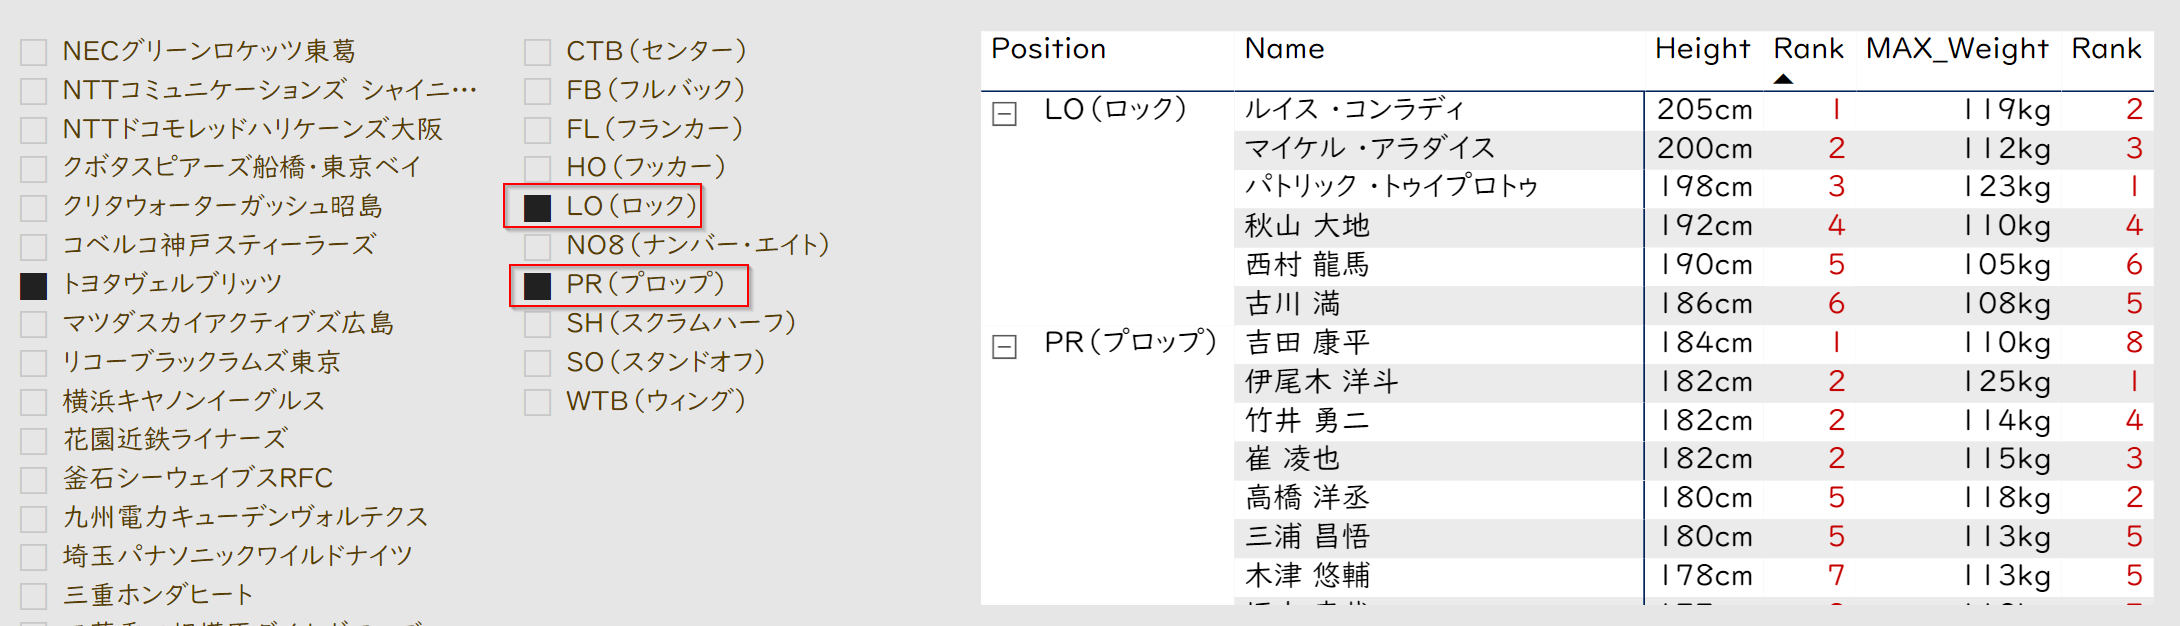Select the 伊尾木 洋斗 player row
The image size is (2180, 626).
(x=1321, y=382)
